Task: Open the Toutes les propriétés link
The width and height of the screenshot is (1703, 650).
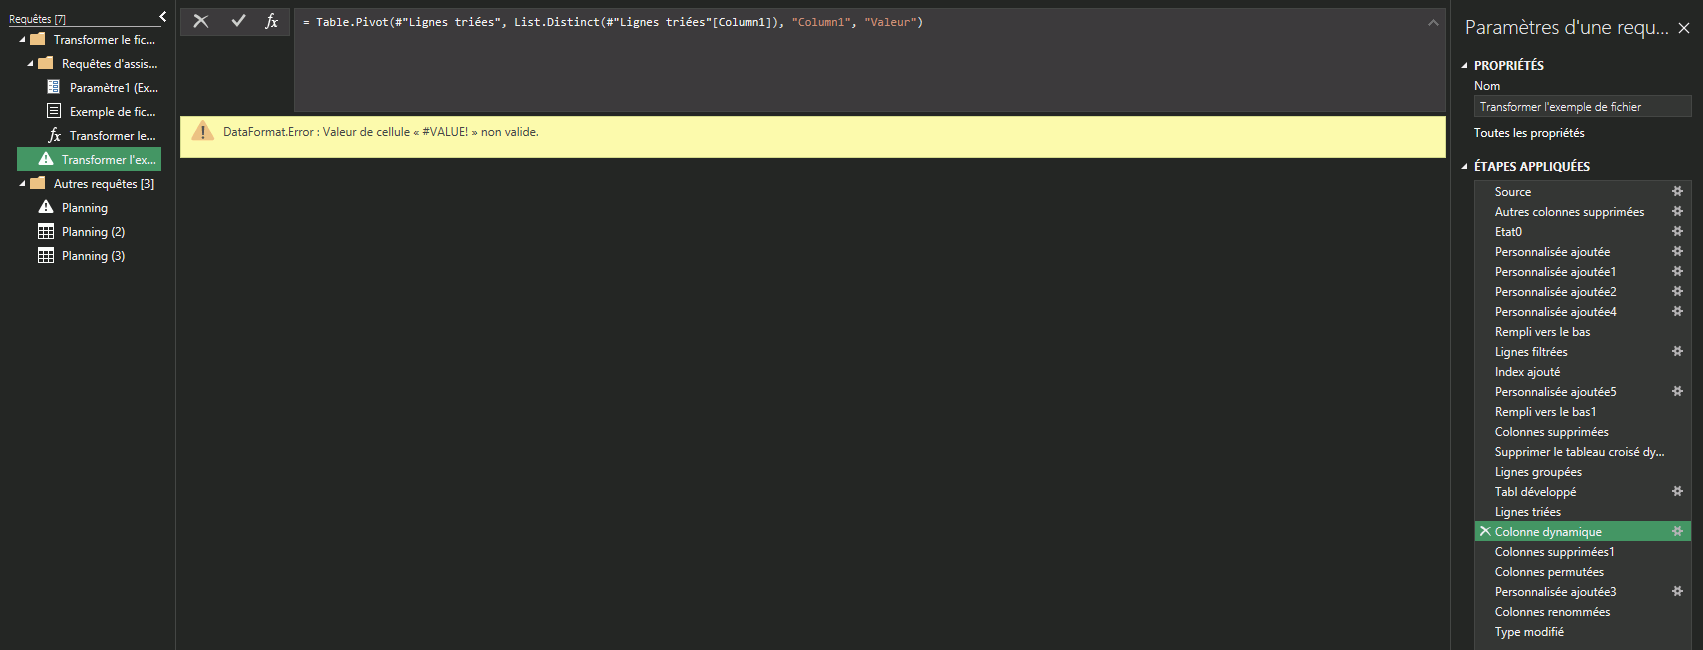Action: point(1528,133)
